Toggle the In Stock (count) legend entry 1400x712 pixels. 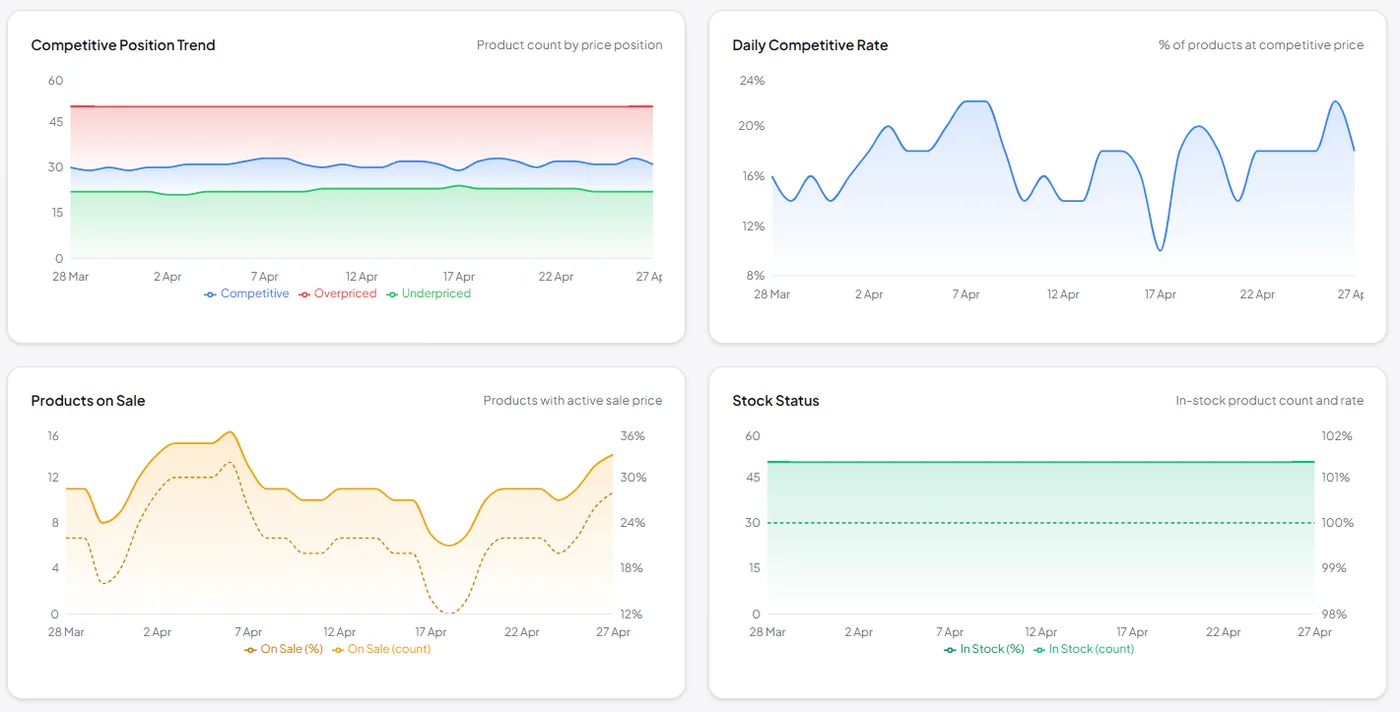tap(1083, 649)
